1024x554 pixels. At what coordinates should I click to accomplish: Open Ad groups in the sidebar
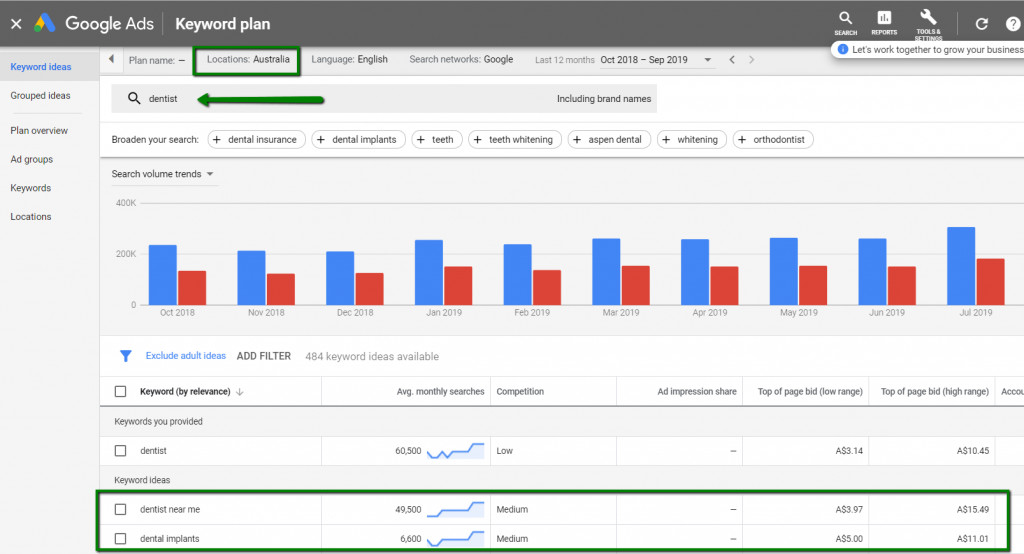pos(31,159)
